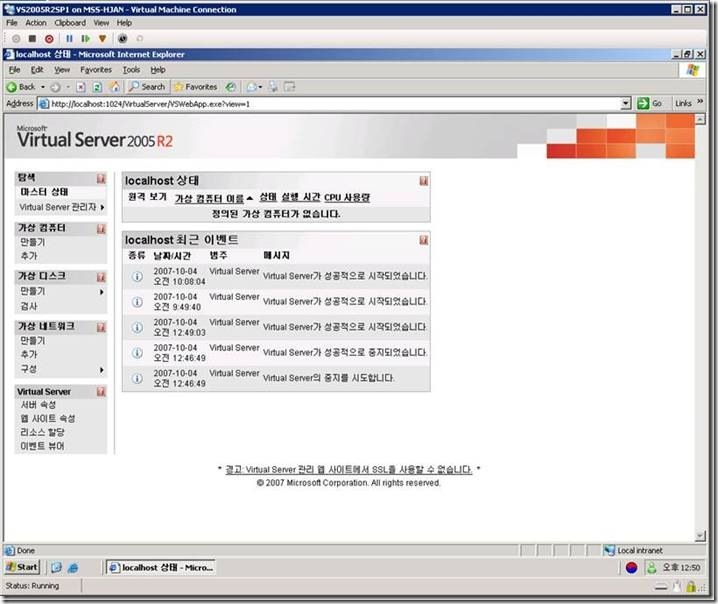Open the Clipboard menu in VM Connection
This screenshot has width=718, height=604.
click(x=70, y=23)
